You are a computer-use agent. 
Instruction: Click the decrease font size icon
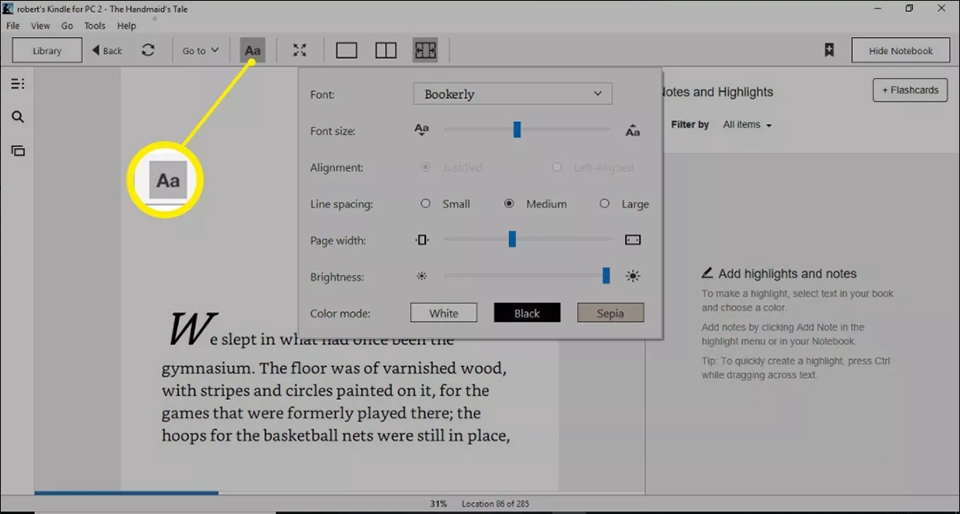tap(421, 130)
